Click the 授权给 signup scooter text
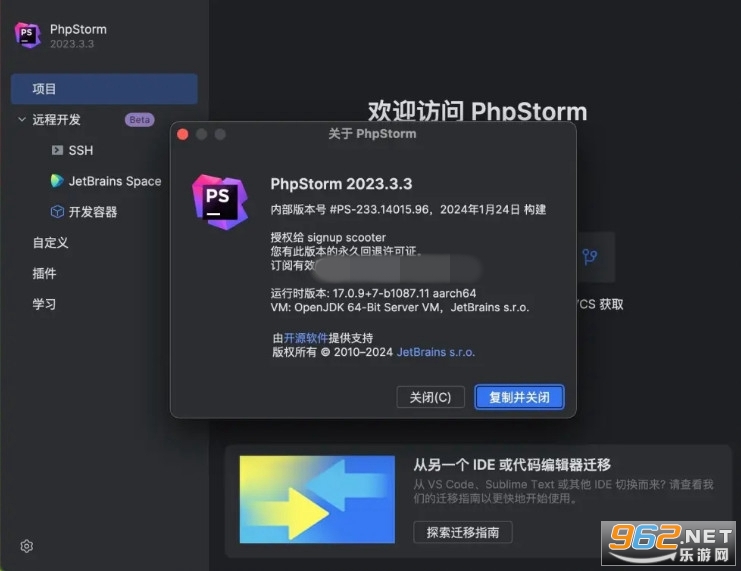This screenshot has height=571, width=741. (328, 237)
